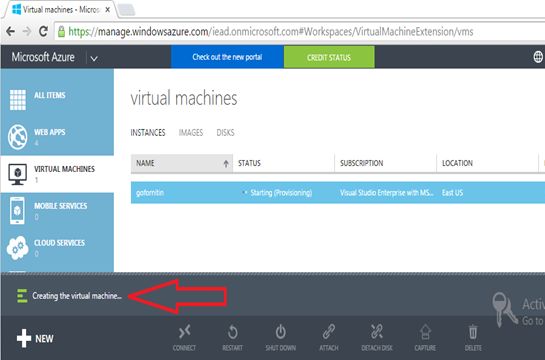This screenshot has width=545, height=360.
Task: Click the Subscription column header
Action: (385, 163)
